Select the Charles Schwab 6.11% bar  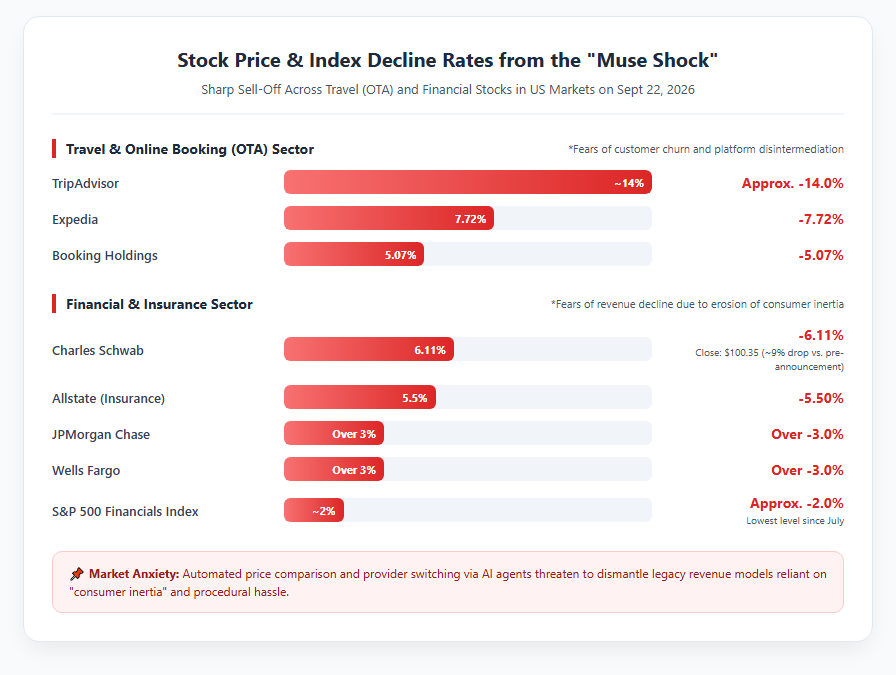coord(369,349)
